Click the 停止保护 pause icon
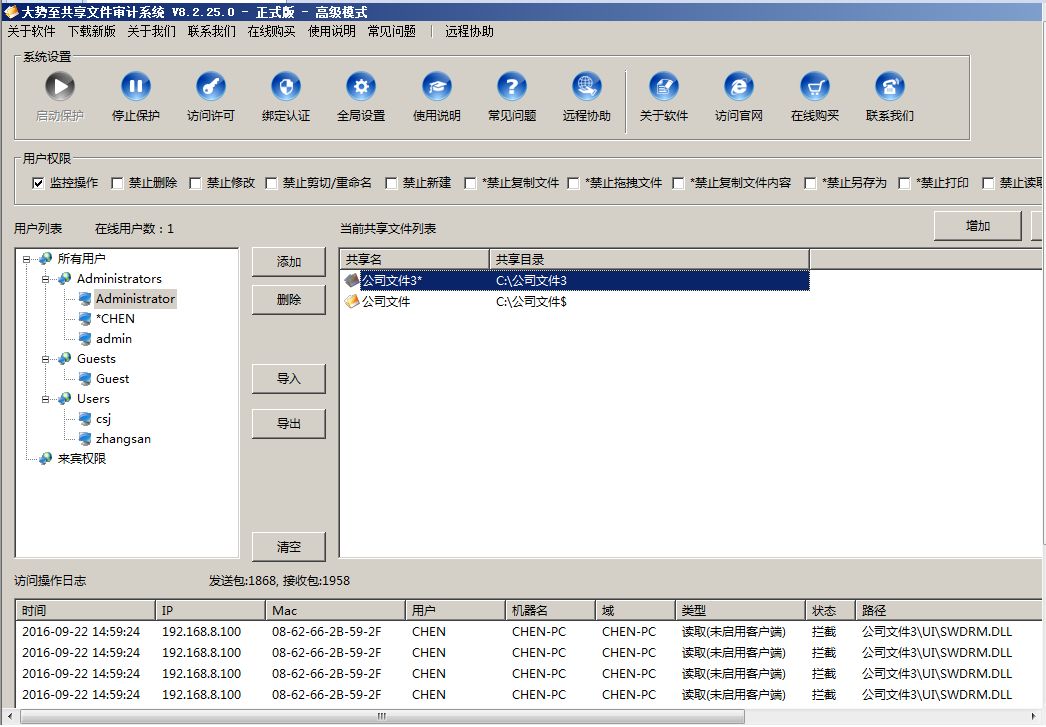 (136, 87)
